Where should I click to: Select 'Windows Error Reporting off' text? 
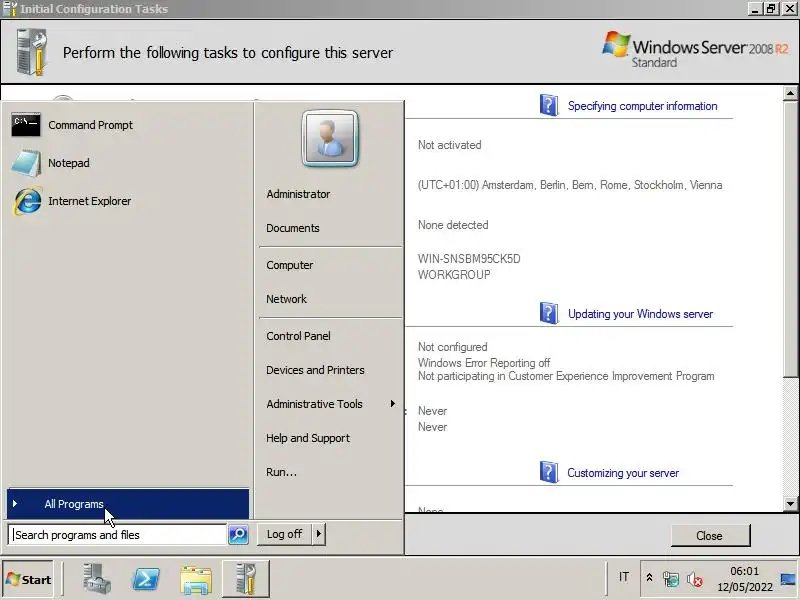(484, 363)
